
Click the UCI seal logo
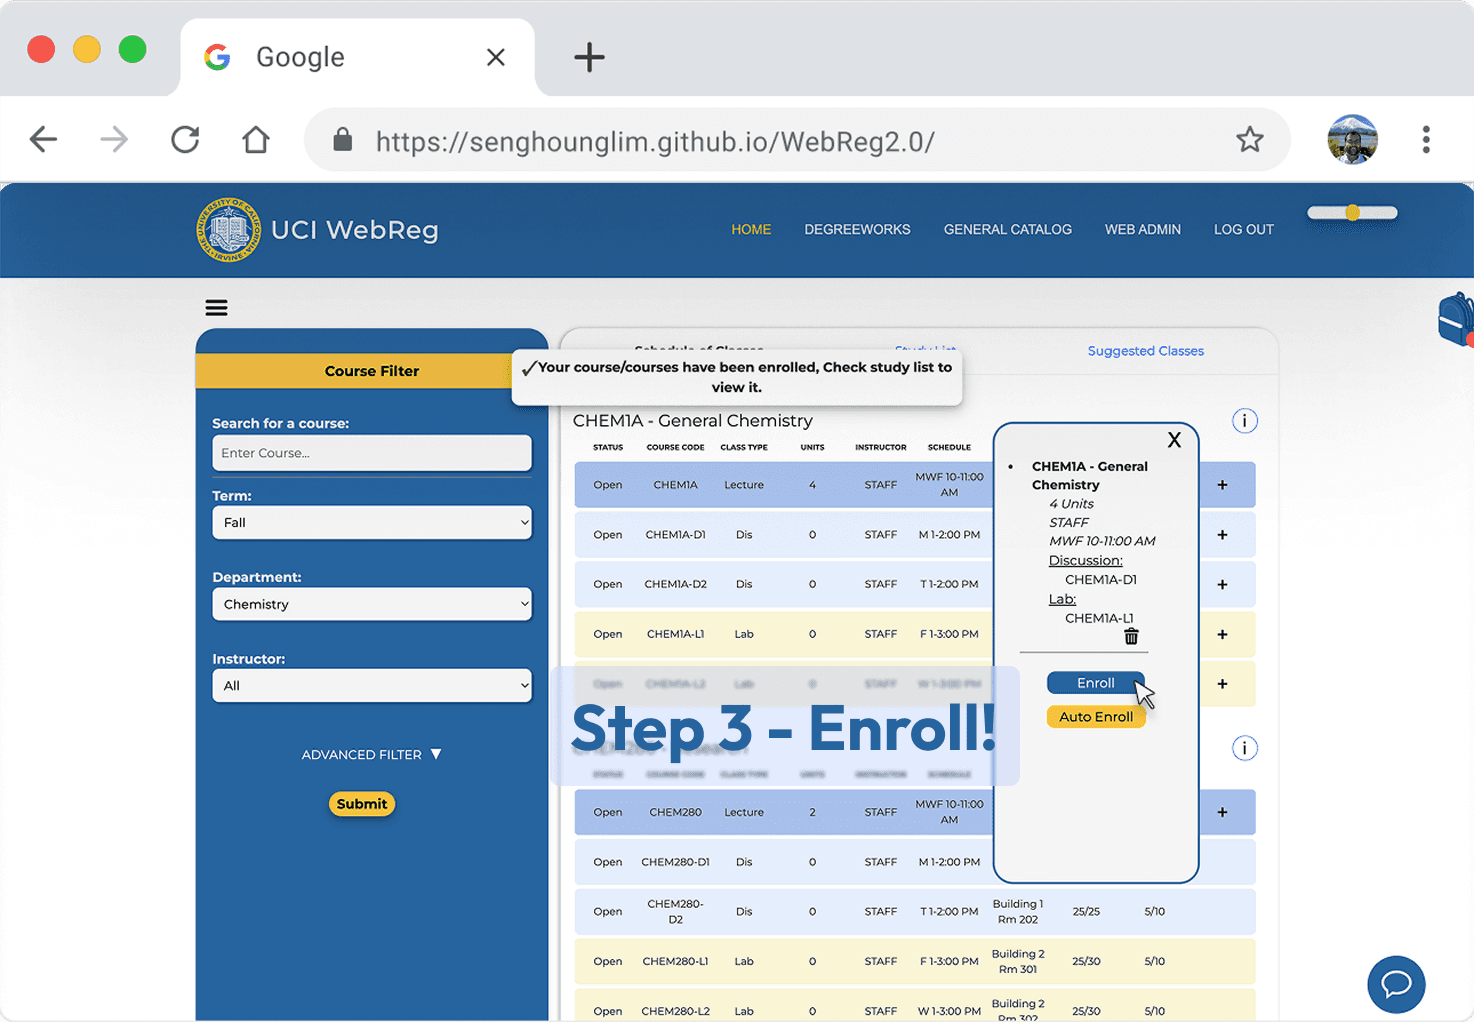pyautogui.click(x=229, y=230)
